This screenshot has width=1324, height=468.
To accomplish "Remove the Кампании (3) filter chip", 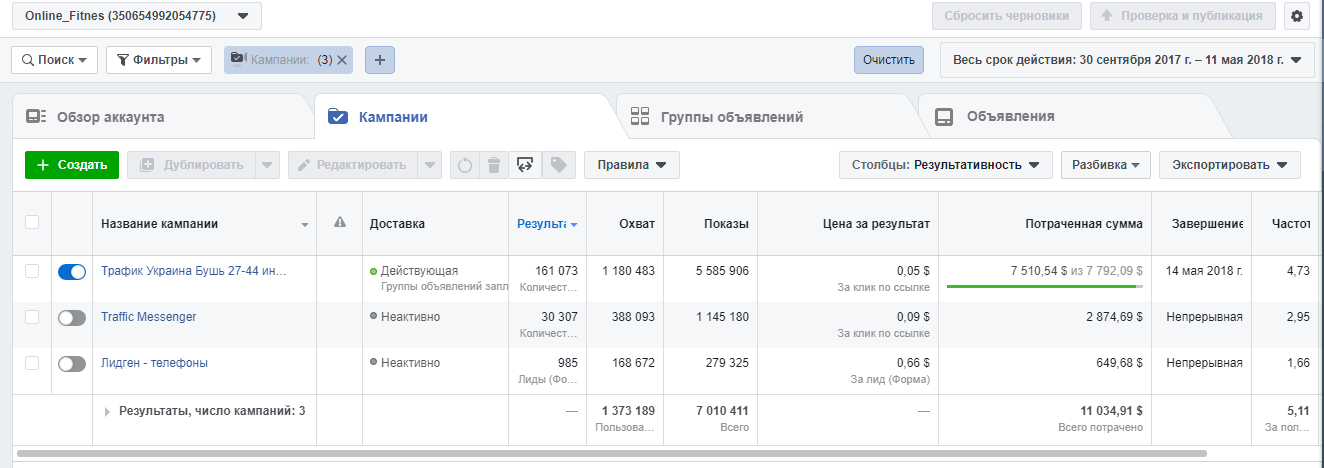I will coord(342,60).
